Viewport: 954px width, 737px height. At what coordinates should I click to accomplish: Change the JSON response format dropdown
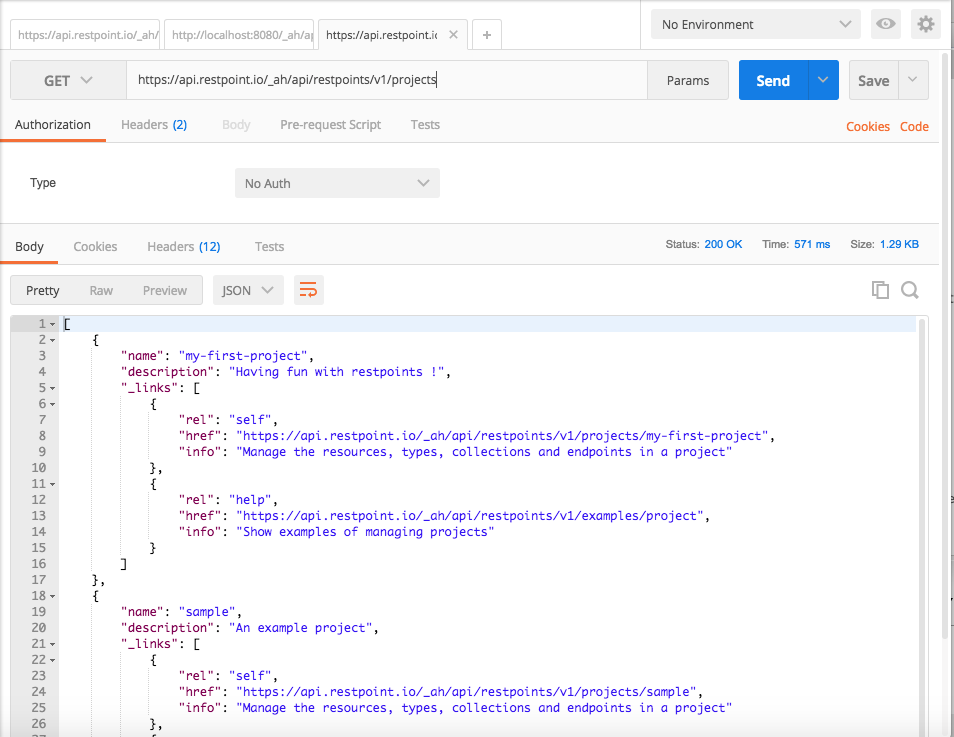[x=248, y=290]
